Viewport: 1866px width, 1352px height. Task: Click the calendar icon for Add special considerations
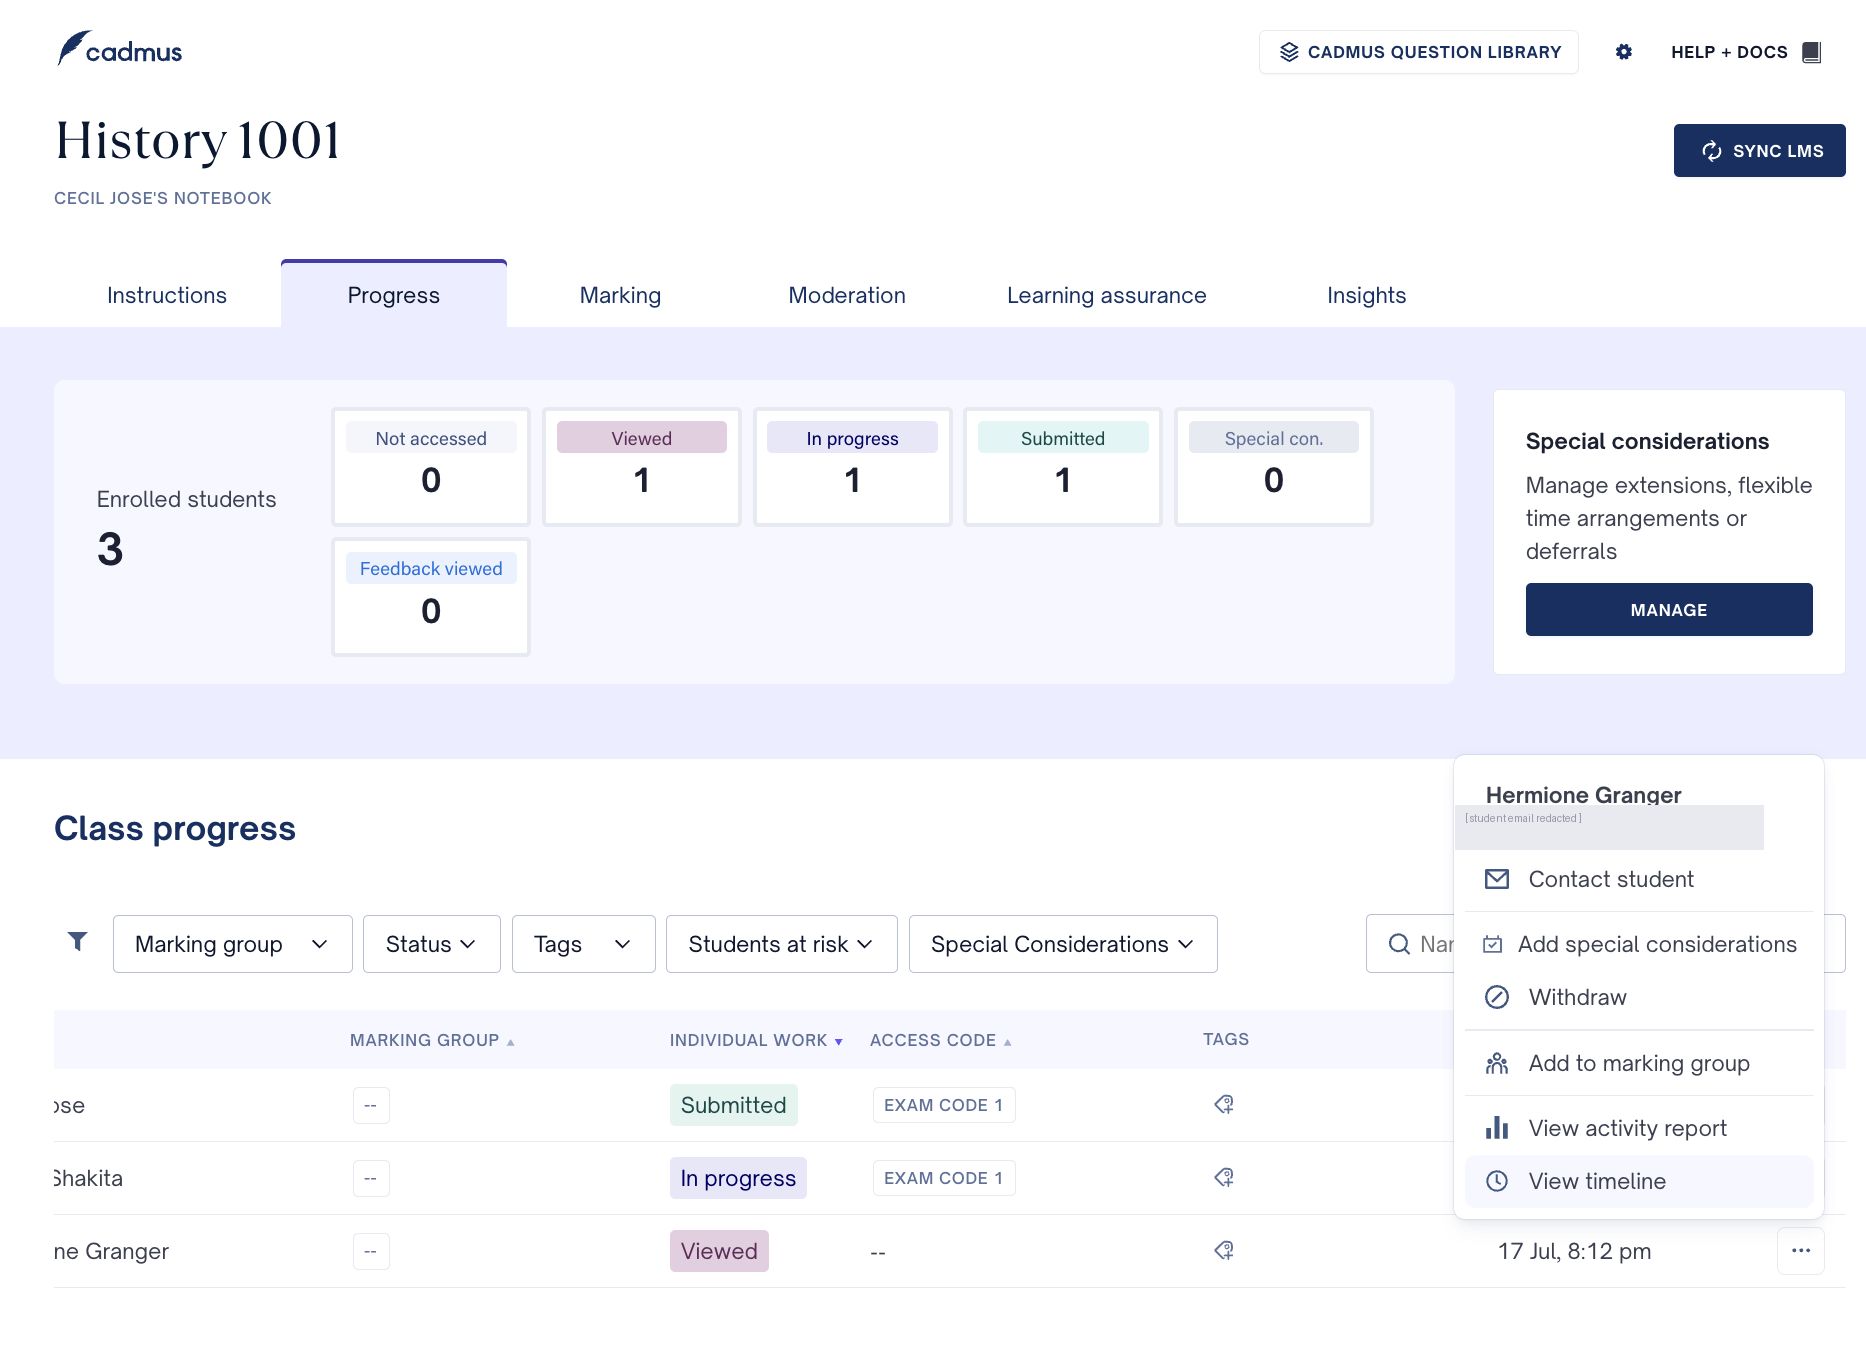coord(1492,944)
